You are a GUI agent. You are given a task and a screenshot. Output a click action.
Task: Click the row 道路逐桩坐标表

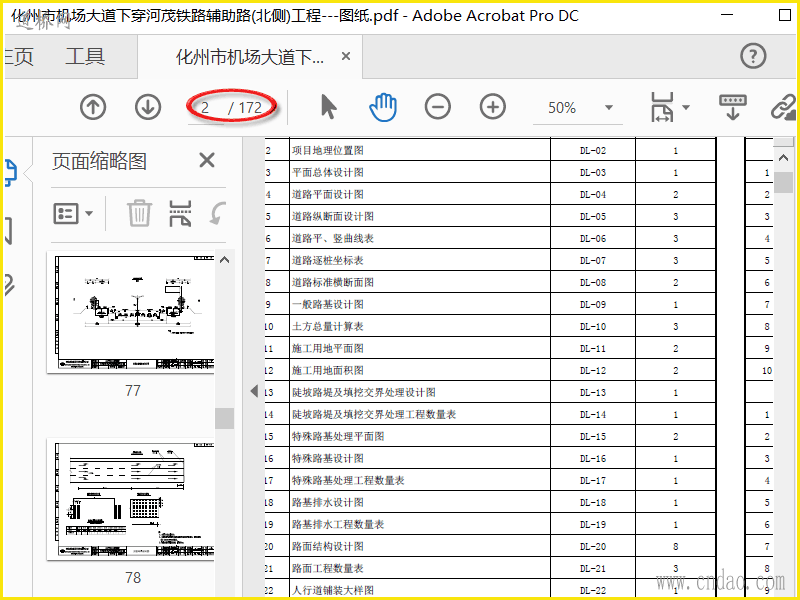coord(490,260)
